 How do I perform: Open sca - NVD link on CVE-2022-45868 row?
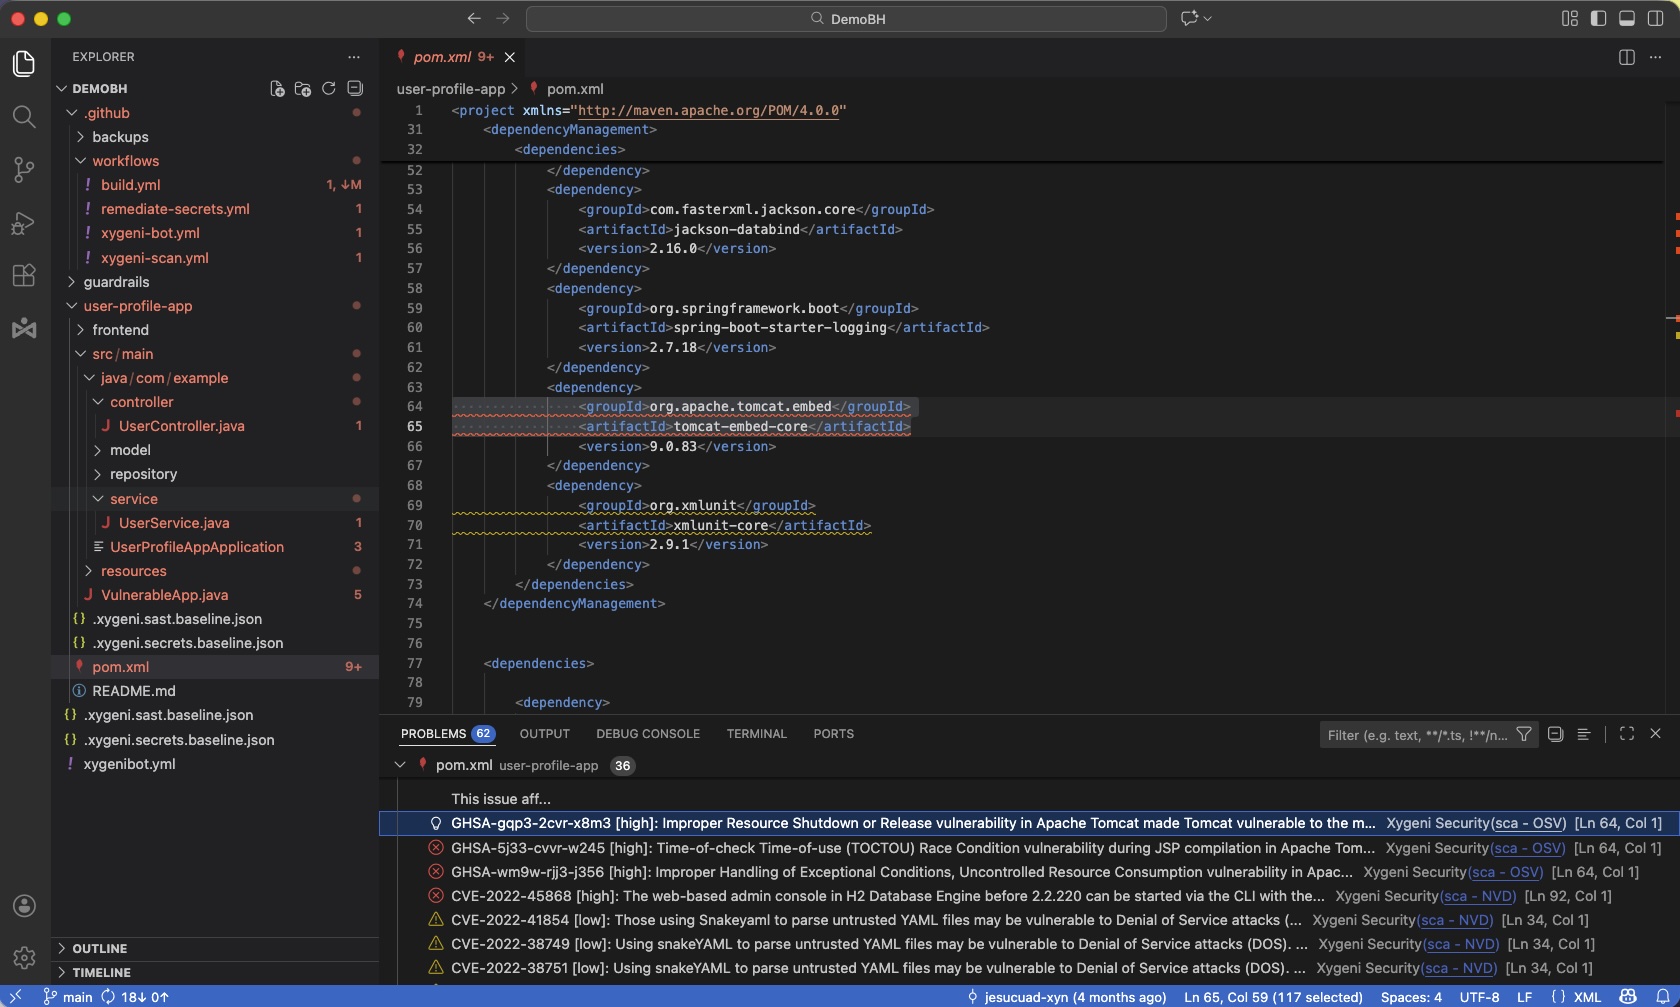1477,896
